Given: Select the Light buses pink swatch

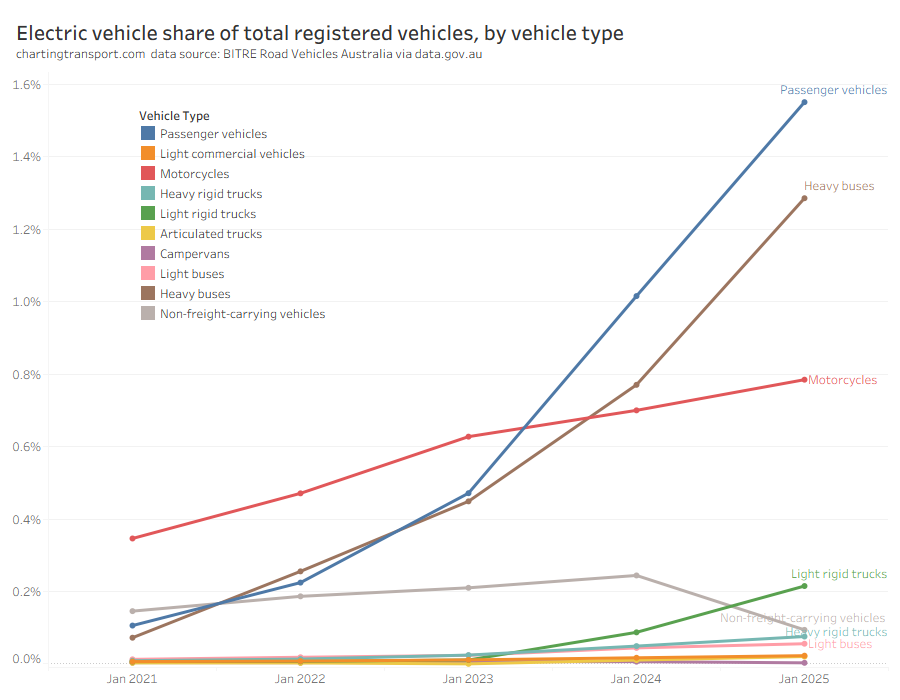Looking at the screenshot, I should (x=148, y=274).
